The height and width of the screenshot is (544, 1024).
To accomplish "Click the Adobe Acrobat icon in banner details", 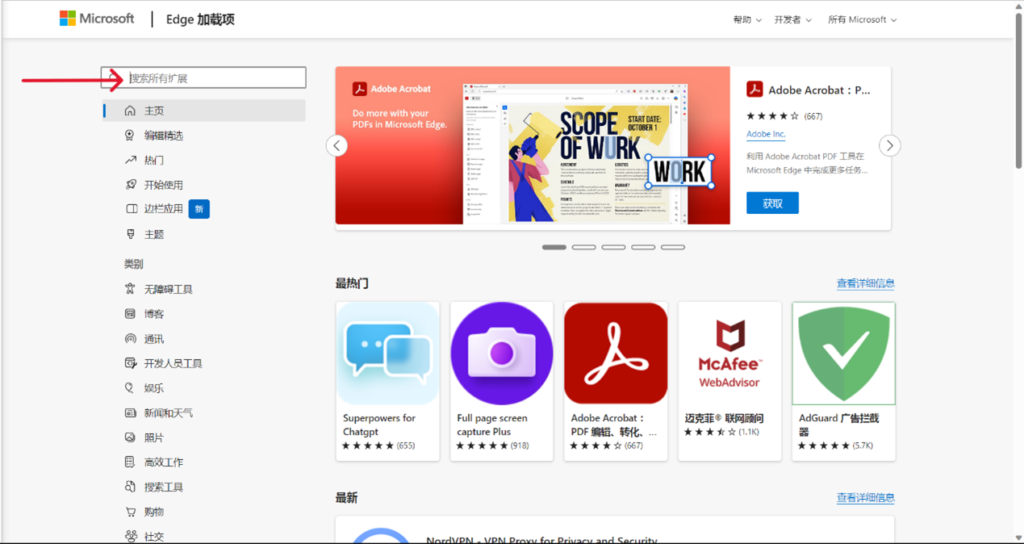I will coord(754,89).
